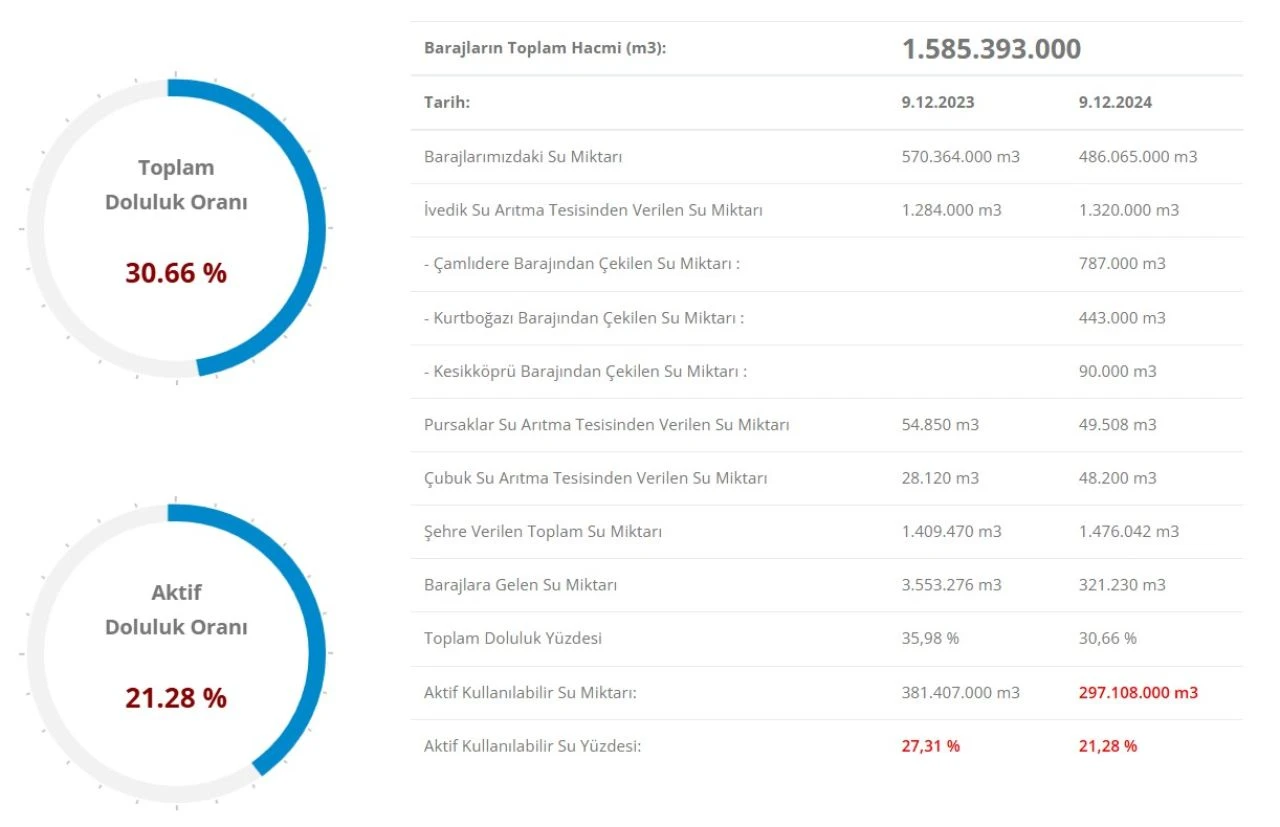Click the 21.28 % active fill value
1280x827 pixels.
(176, 698)
